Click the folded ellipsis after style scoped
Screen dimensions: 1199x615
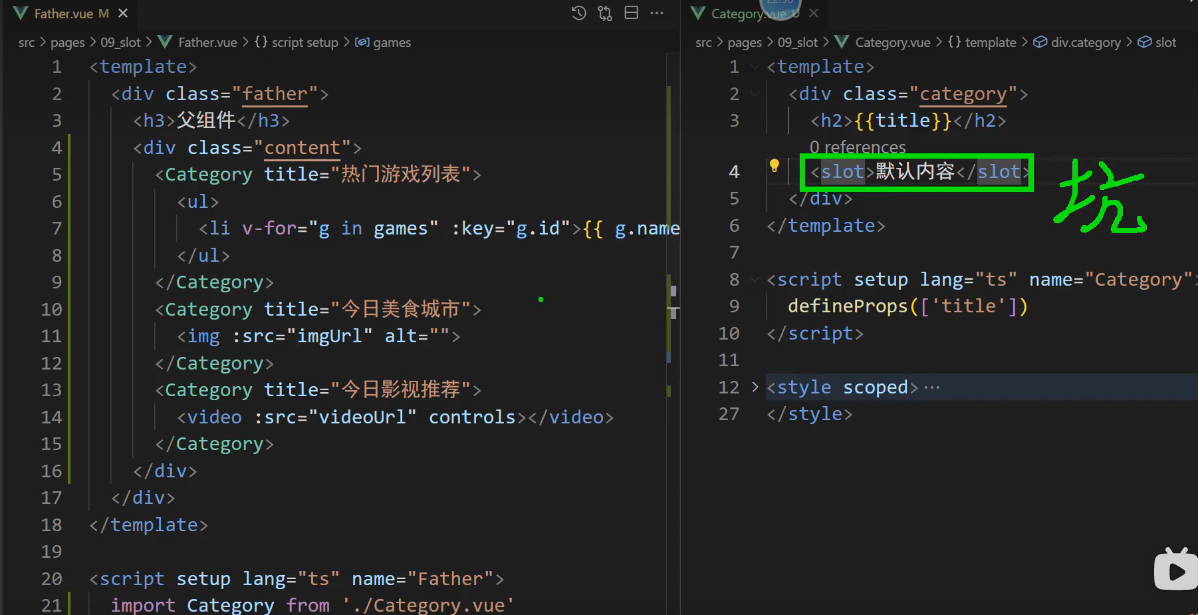click(931, 388)
